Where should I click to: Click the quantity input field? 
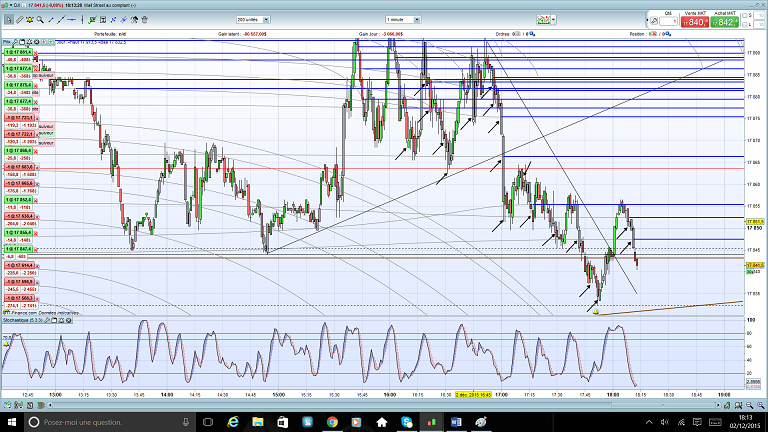coord(668,21)
